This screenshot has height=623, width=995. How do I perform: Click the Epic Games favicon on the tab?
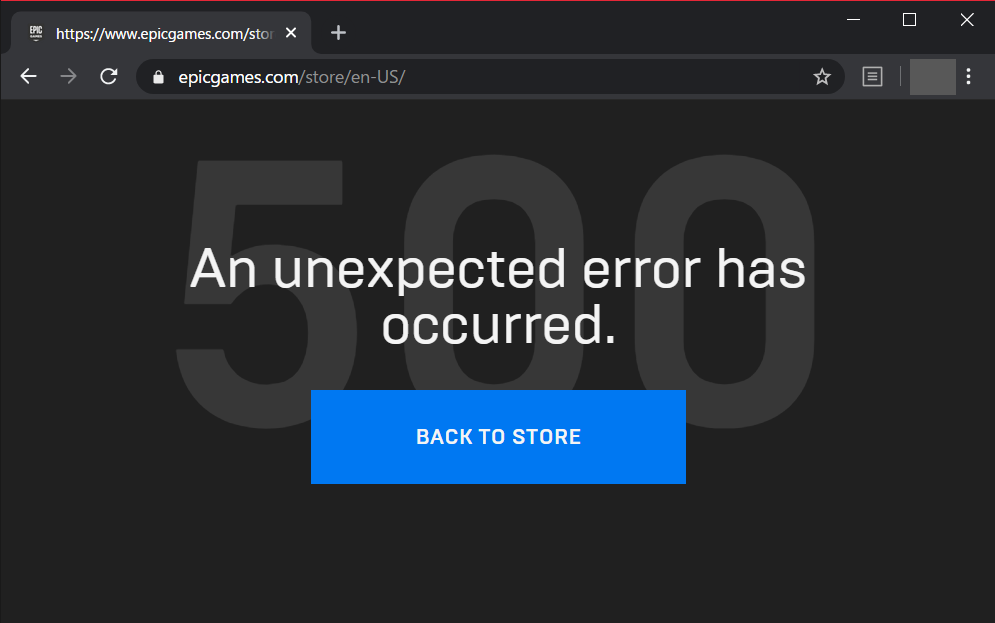tap(36, 33)
